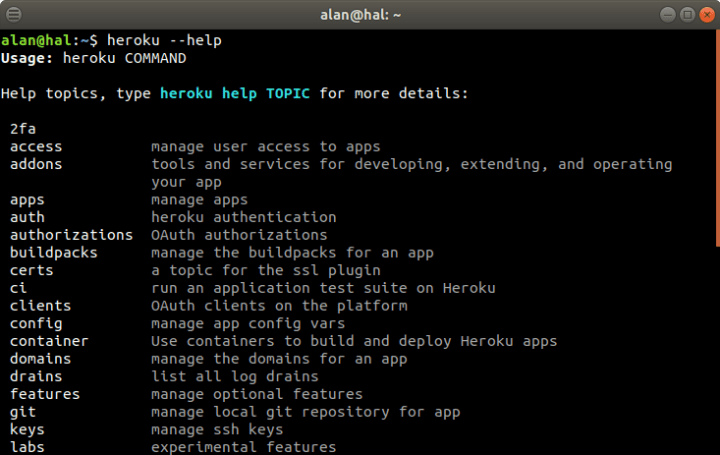Click the 'ci' topic name
Screen dimensions: 720x455
coord(18,288)
